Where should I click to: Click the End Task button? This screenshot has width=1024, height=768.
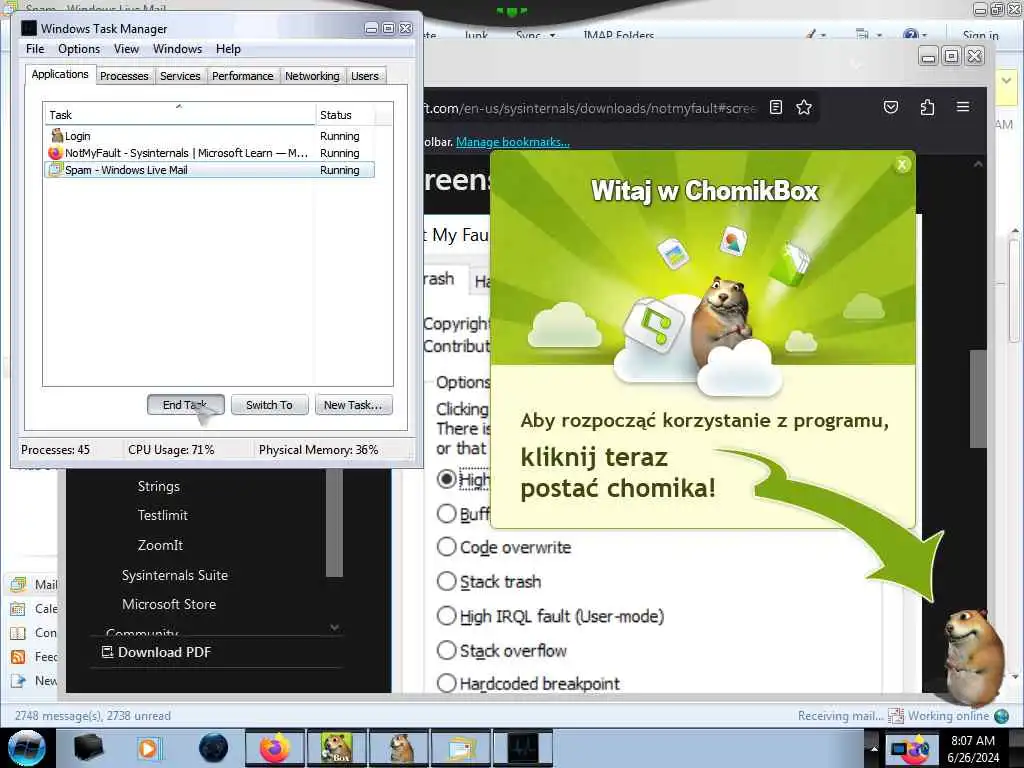[186, 405]
